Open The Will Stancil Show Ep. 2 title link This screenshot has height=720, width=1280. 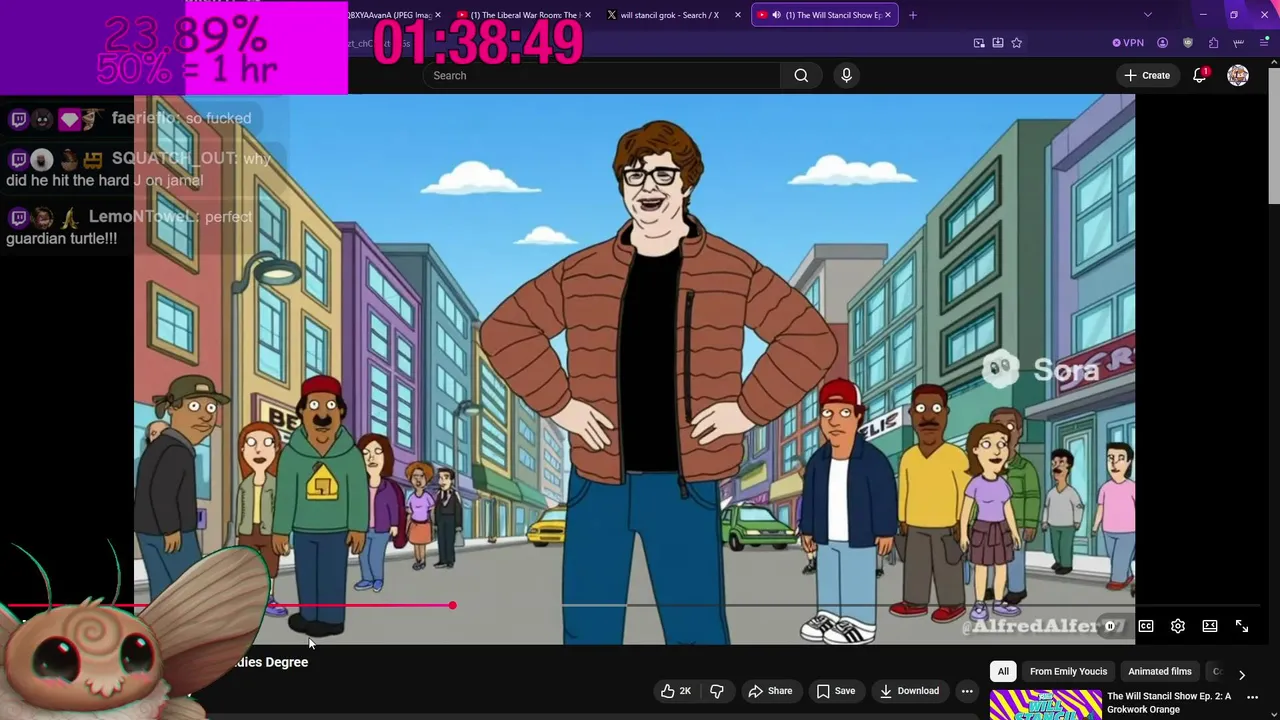point(1169,703)
